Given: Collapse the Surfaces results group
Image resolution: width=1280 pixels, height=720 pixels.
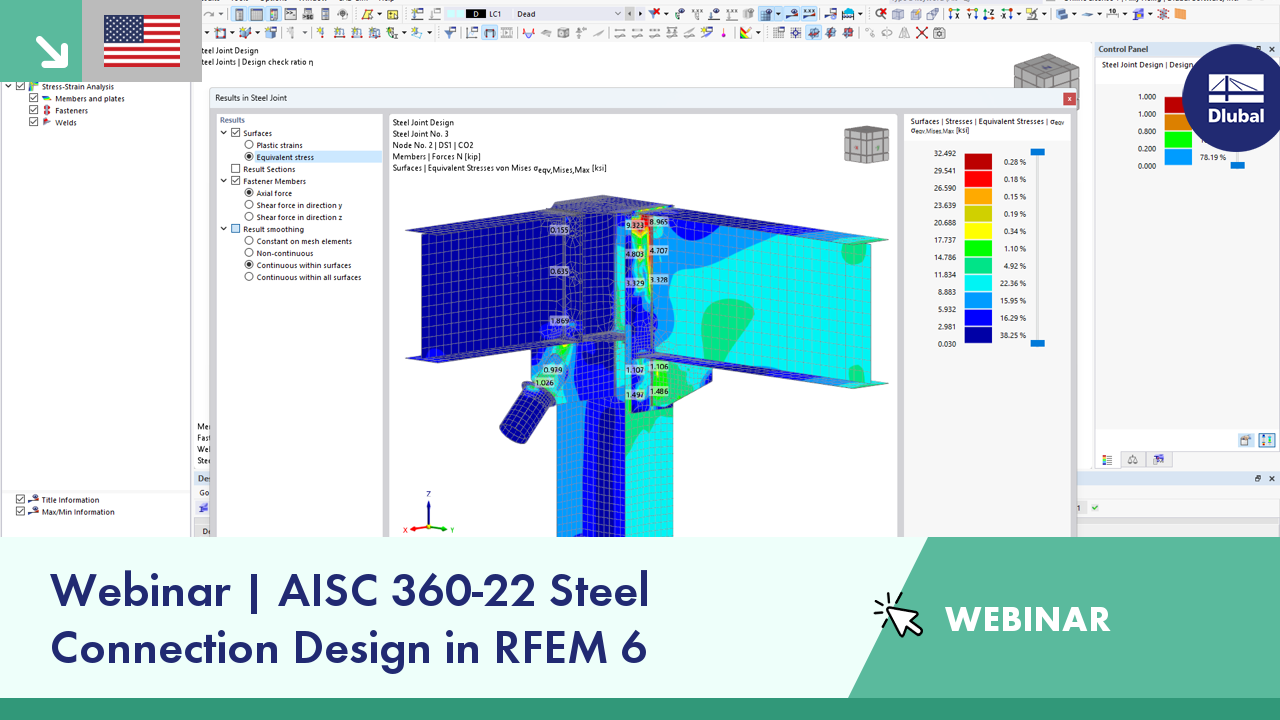Looking at the screenshot, I should pyautogui.click(x=224, y=133).
